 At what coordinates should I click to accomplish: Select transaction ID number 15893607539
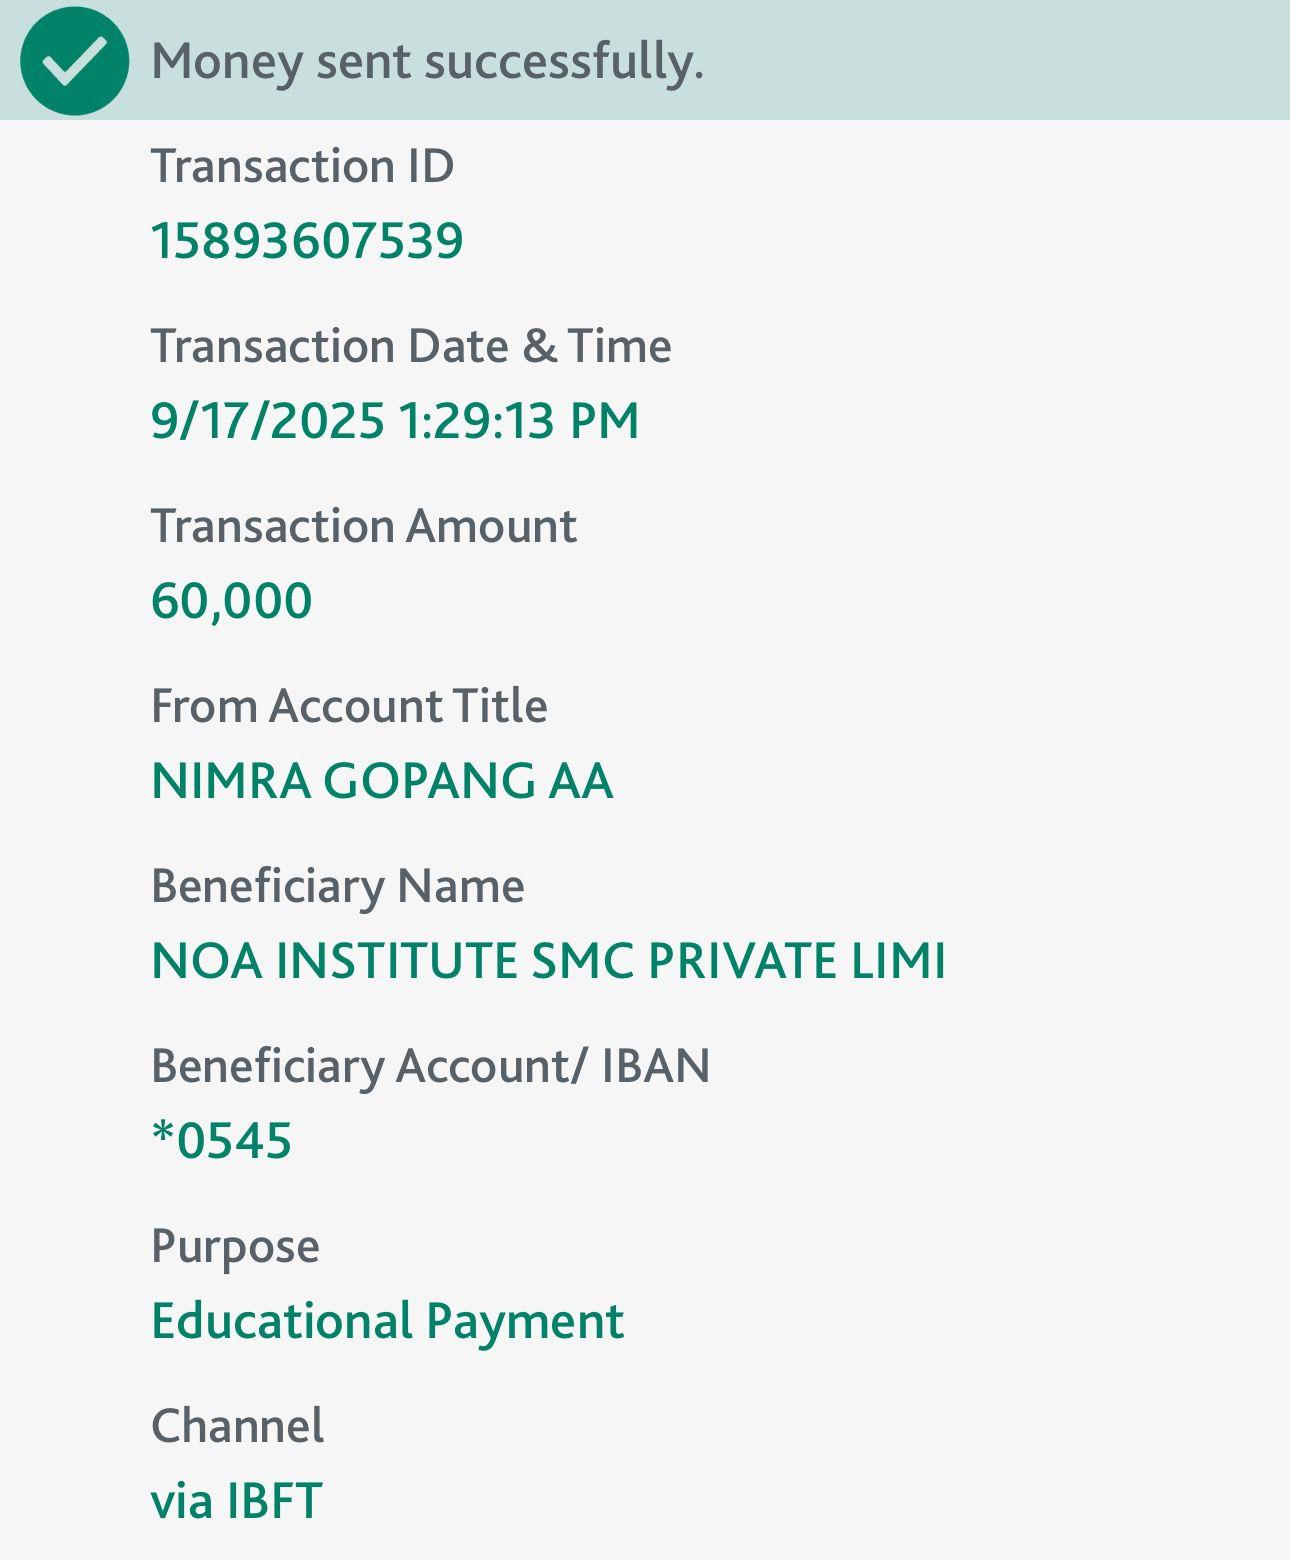tap(307, 241)
